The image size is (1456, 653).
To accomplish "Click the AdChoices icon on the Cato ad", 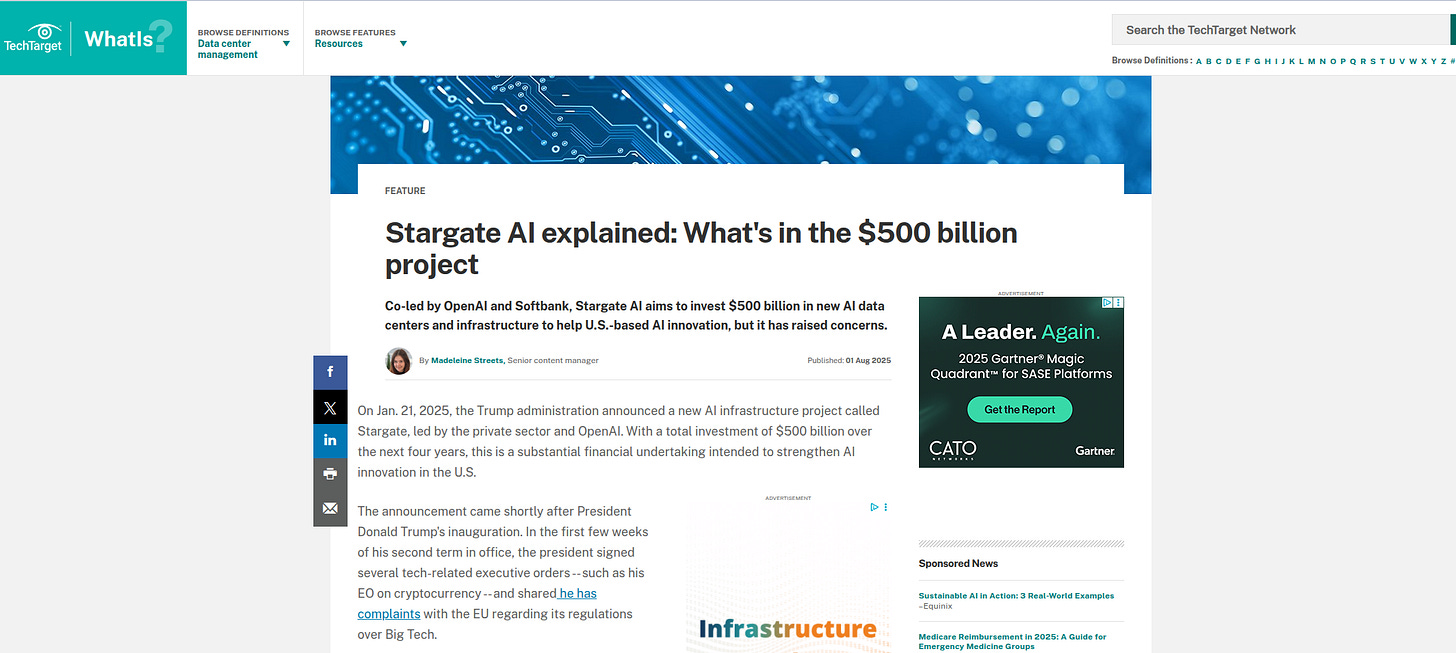I will coord(1108,302).
